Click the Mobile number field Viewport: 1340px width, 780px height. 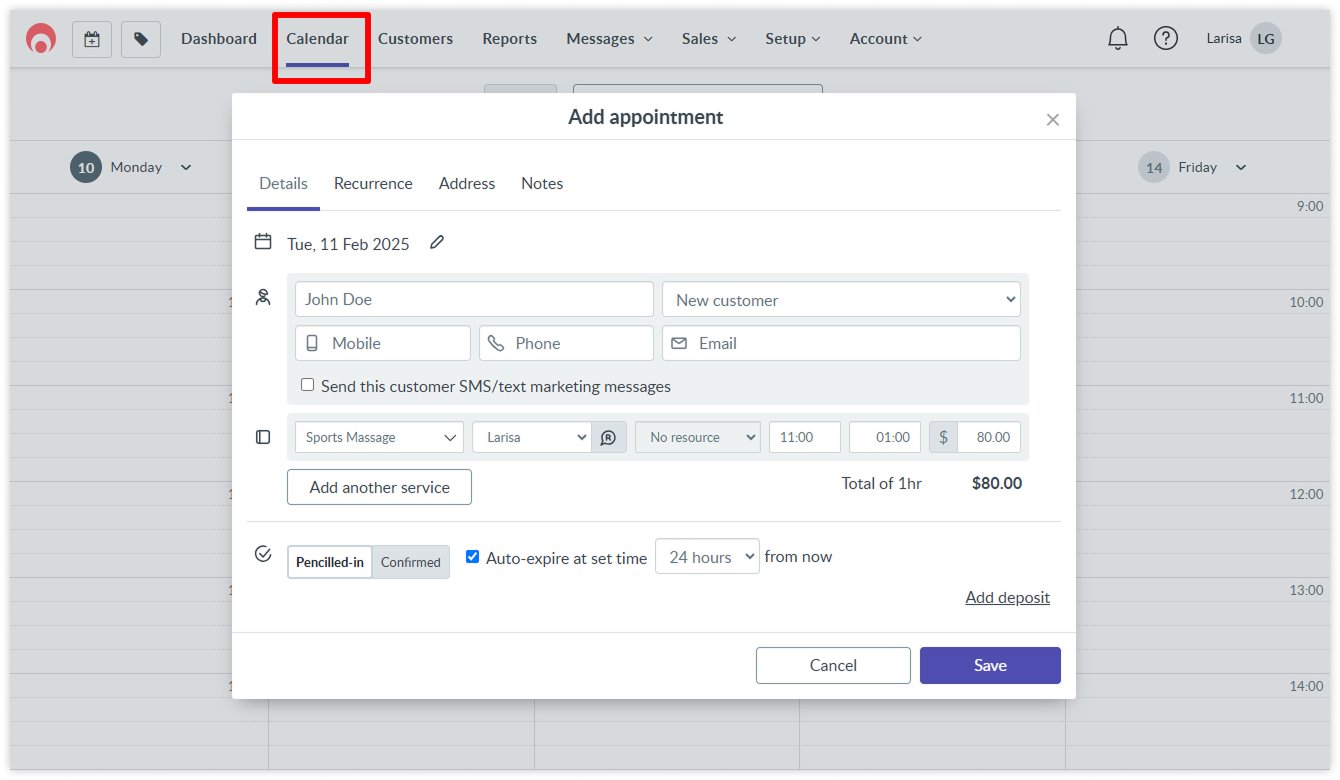pos(383,343)
